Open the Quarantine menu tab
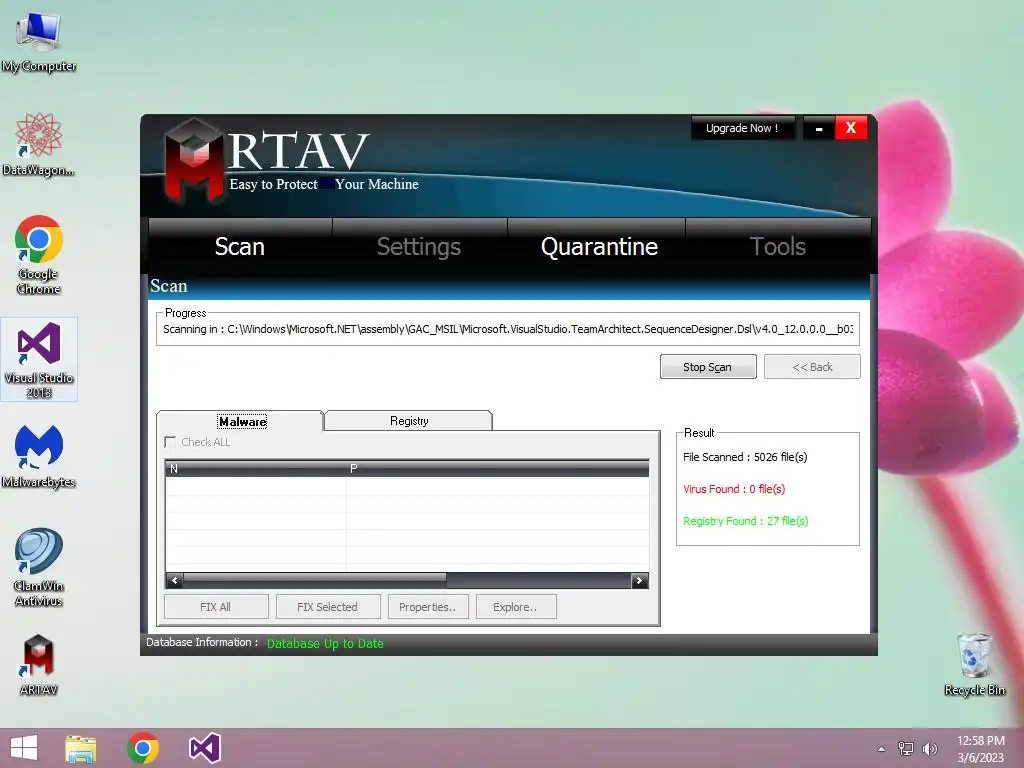1024x768 pixels. tap(599, 246)
